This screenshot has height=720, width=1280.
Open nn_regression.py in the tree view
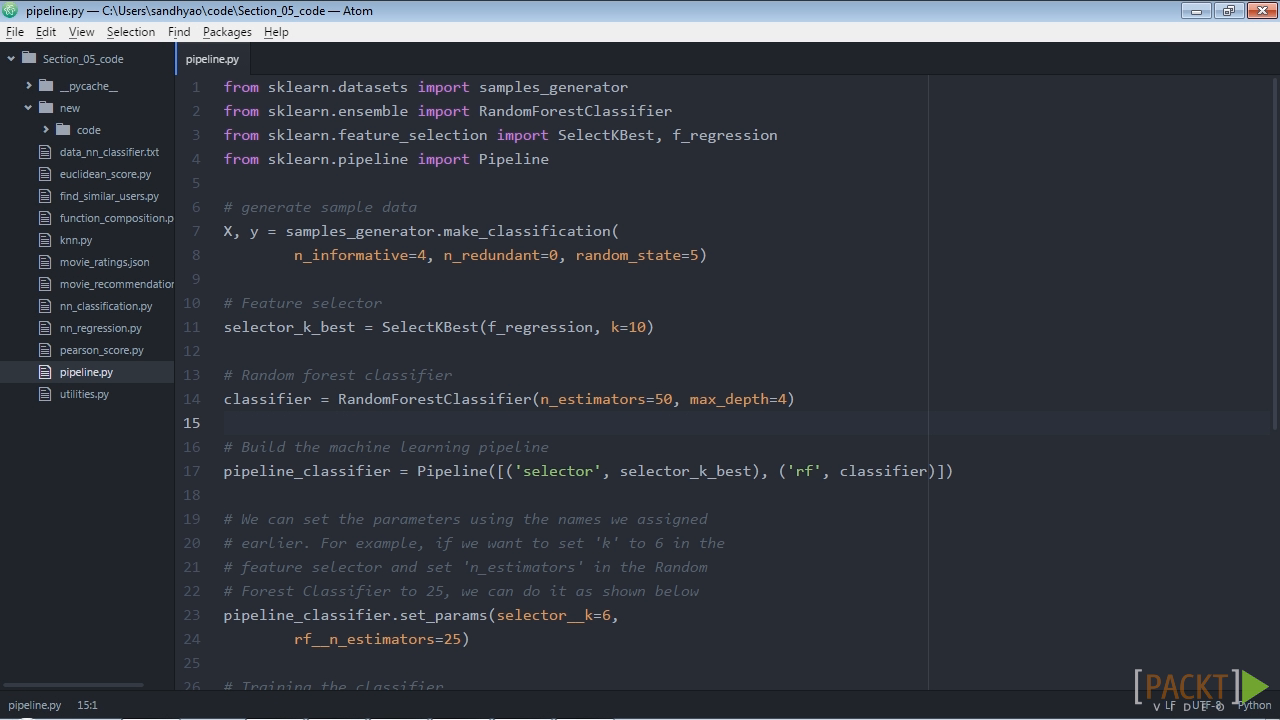pyautogui.click(x=100, y=328)
